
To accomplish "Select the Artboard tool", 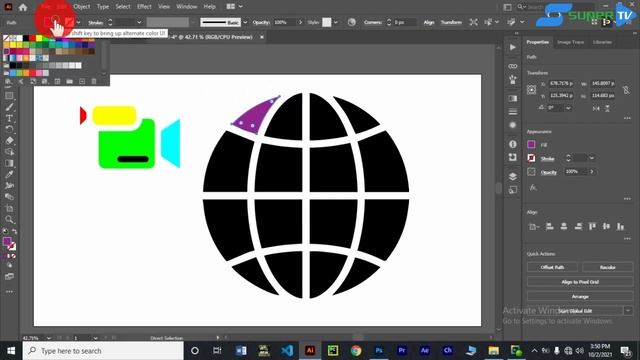I will 9,208.
